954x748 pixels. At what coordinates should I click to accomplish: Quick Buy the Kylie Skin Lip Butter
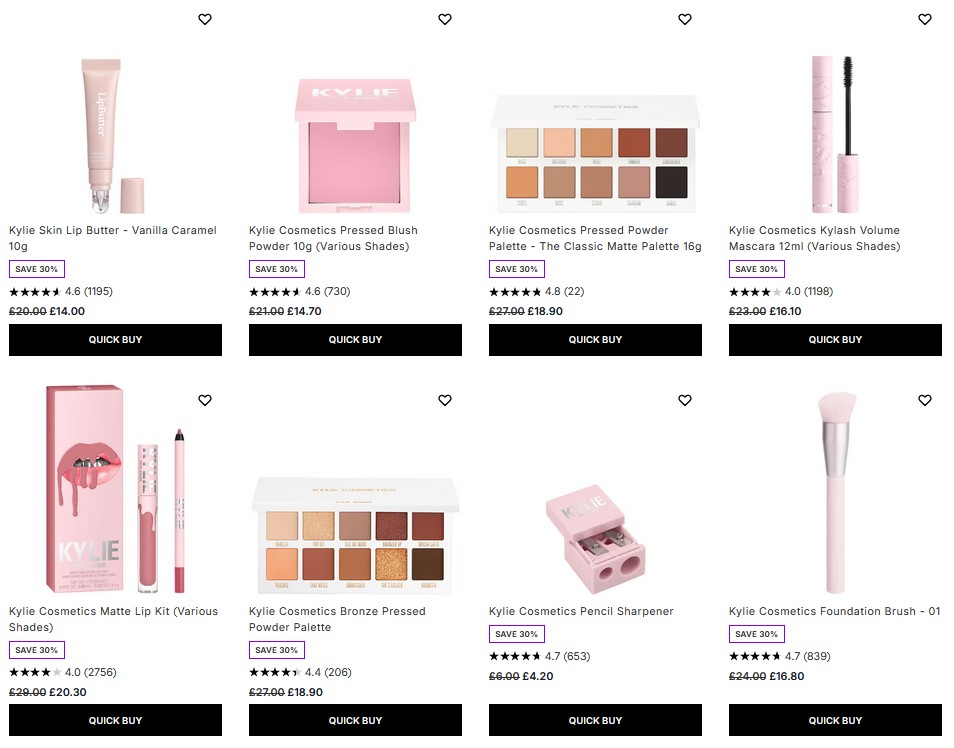click(115, 340)
